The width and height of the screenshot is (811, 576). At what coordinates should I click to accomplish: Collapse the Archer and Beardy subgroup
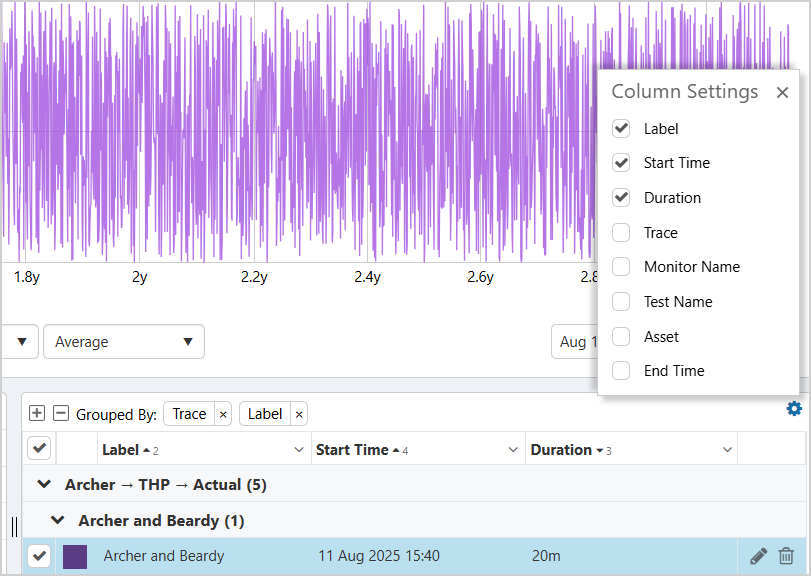click(x=58, y=521)
